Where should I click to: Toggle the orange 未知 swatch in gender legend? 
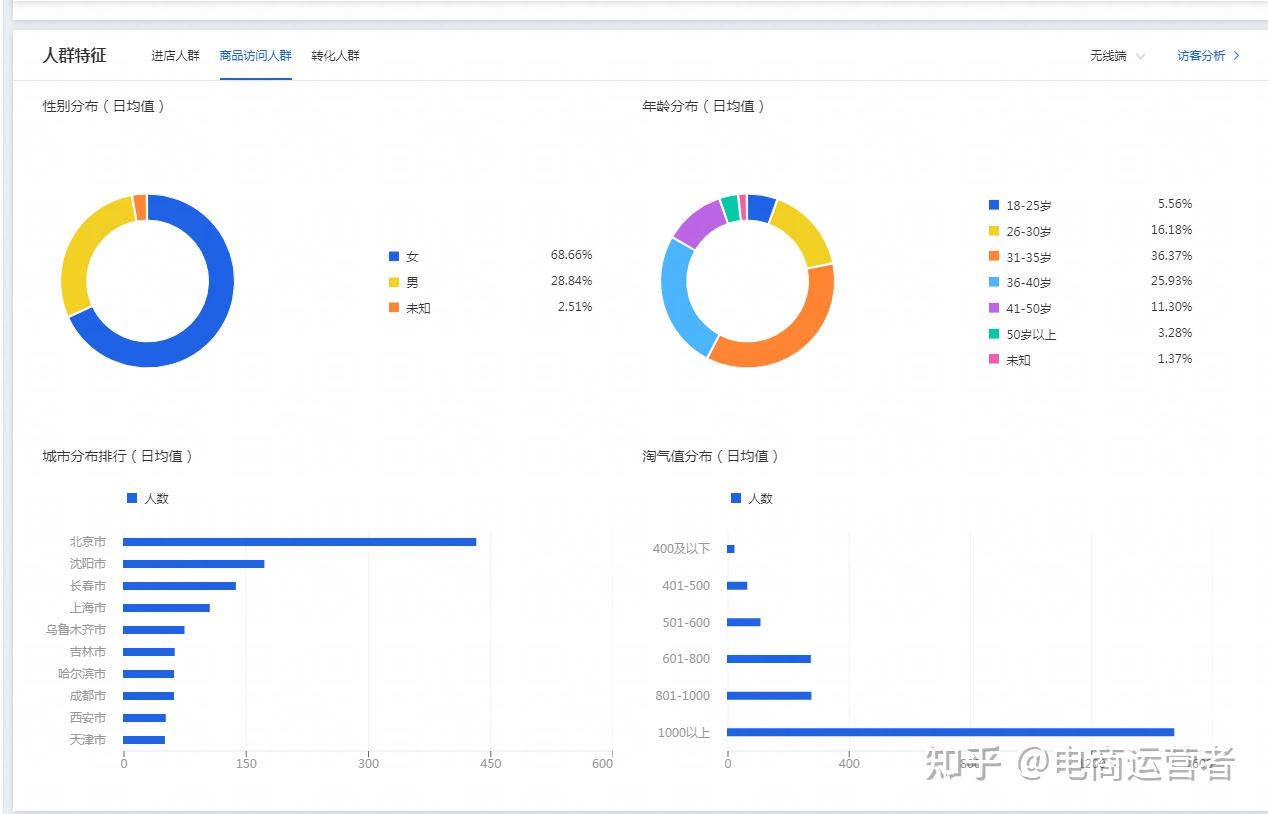coord(394,307)
